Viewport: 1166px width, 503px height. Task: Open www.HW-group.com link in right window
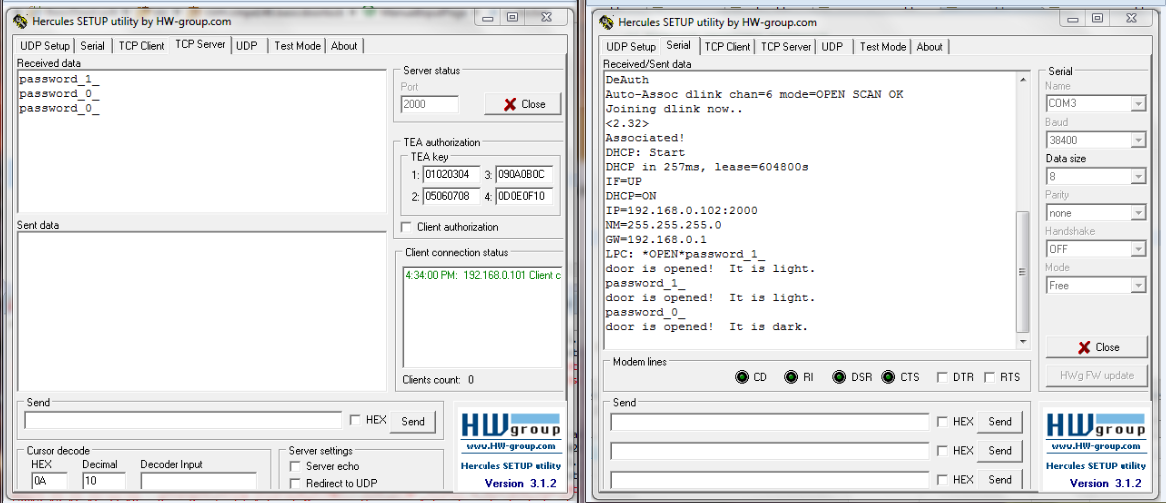tap(1096, 446)
